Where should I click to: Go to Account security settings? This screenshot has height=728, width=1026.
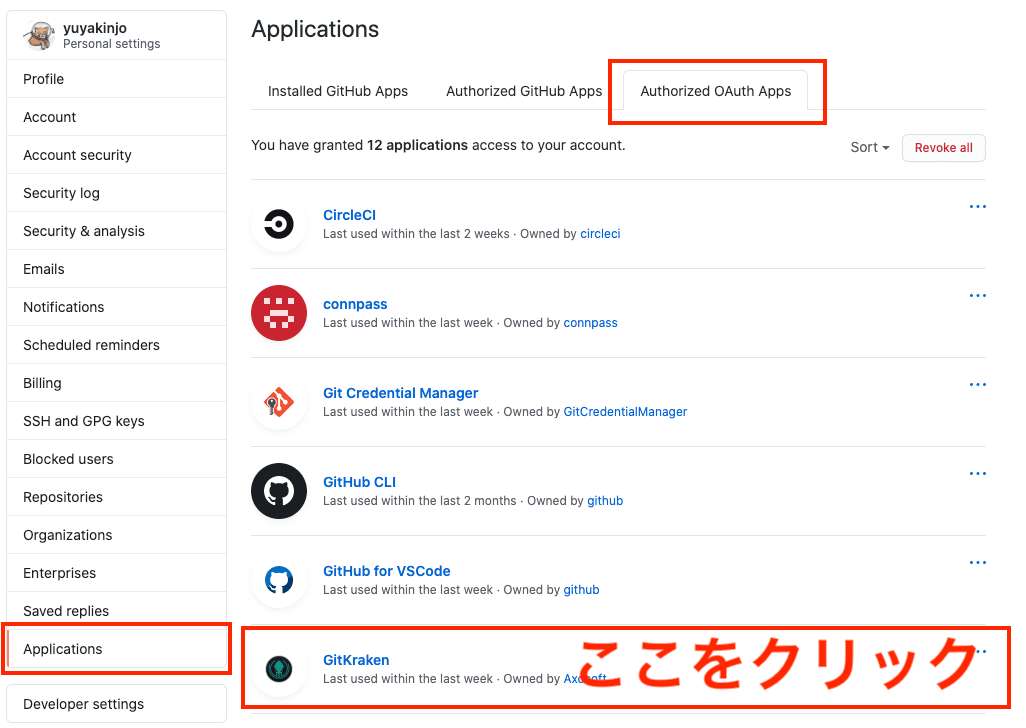click(x=116, y=155)
